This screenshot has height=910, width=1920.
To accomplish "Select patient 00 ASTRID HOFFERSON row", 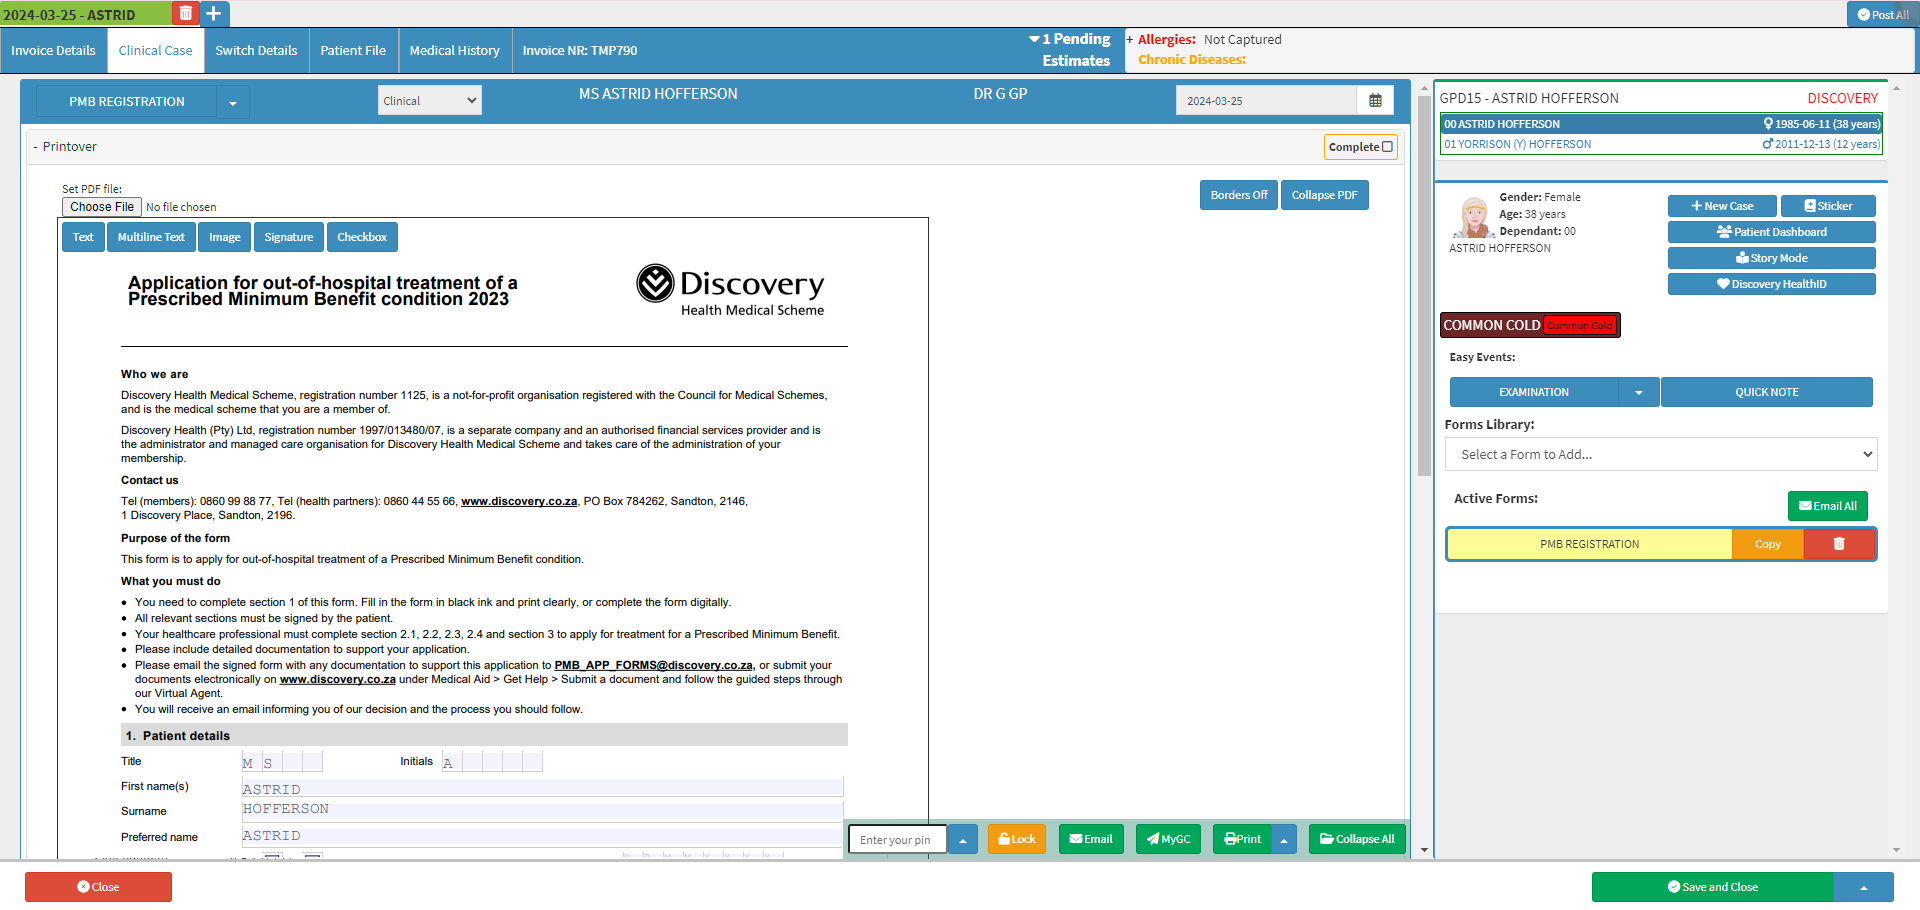I will pos(1661,124).
